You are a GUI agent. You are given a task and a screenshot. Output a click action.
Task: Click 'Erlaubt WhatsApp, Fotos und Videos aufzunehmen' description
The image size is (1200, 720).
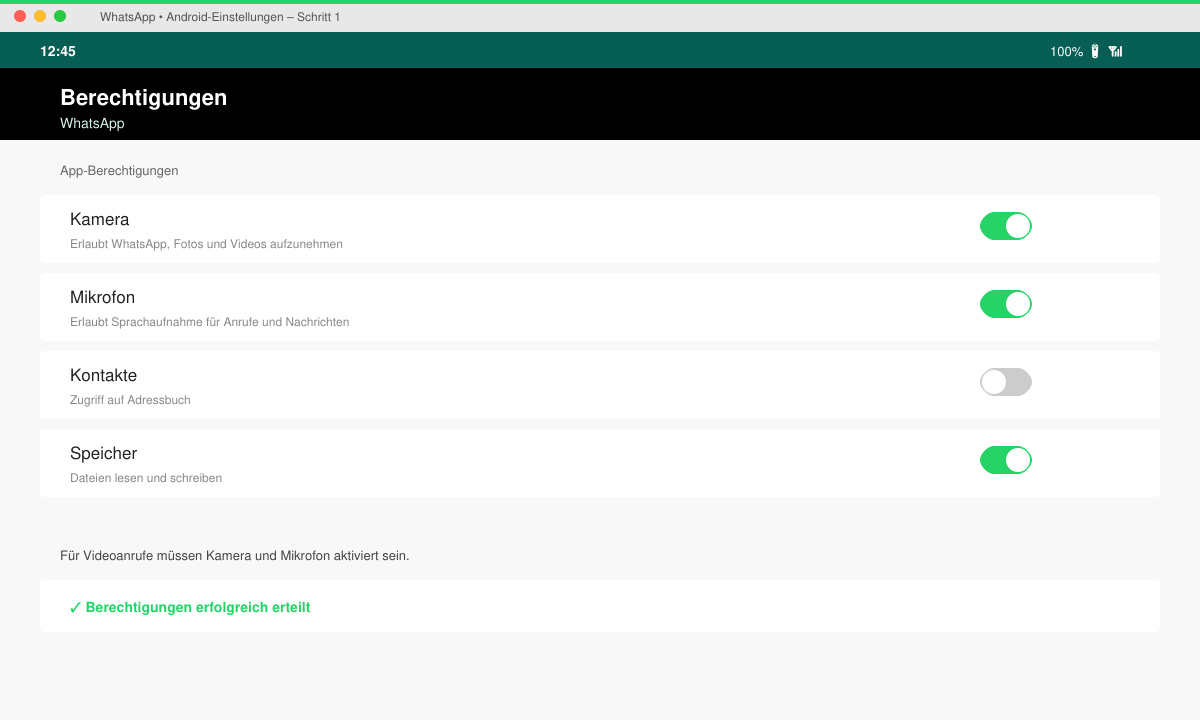[x=206, y=244]
